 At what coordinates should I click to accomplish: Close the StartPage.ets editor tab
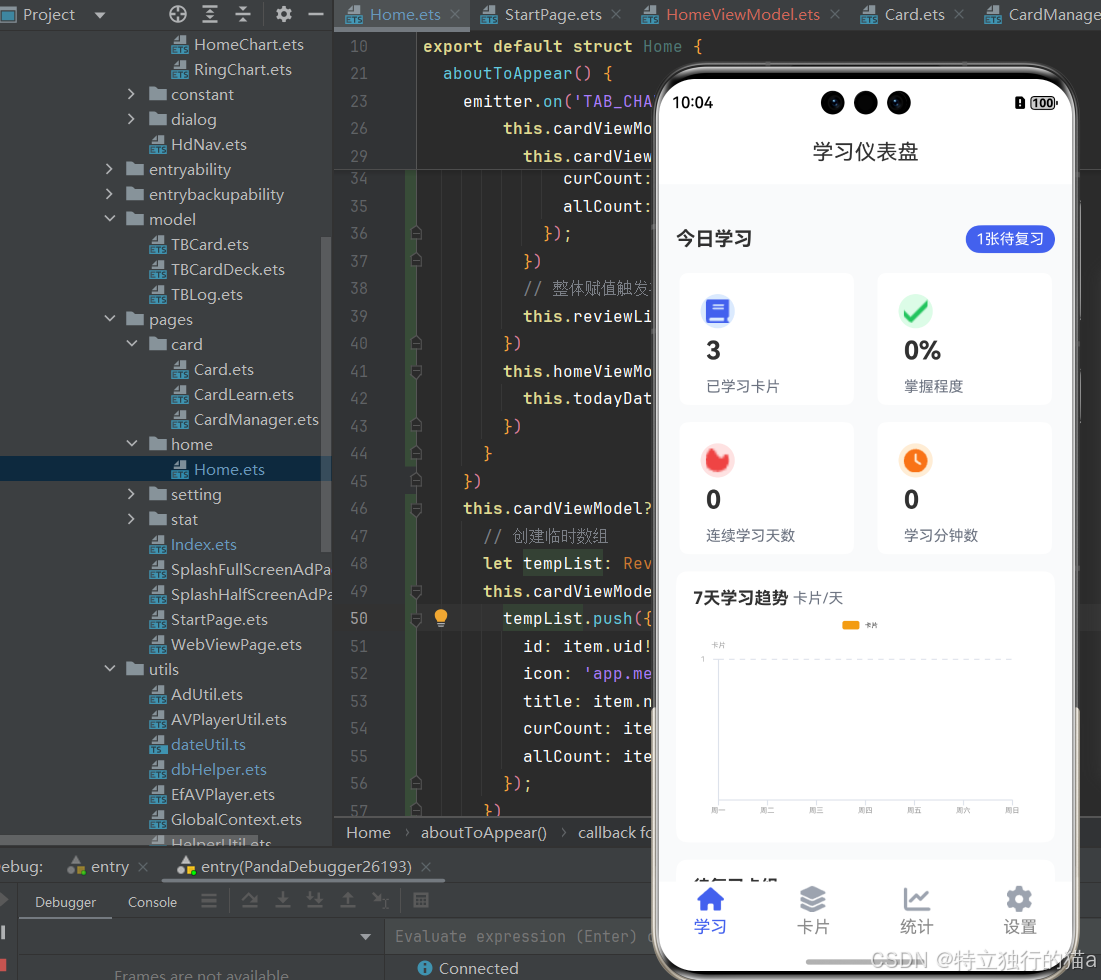(x=616, y=14)
